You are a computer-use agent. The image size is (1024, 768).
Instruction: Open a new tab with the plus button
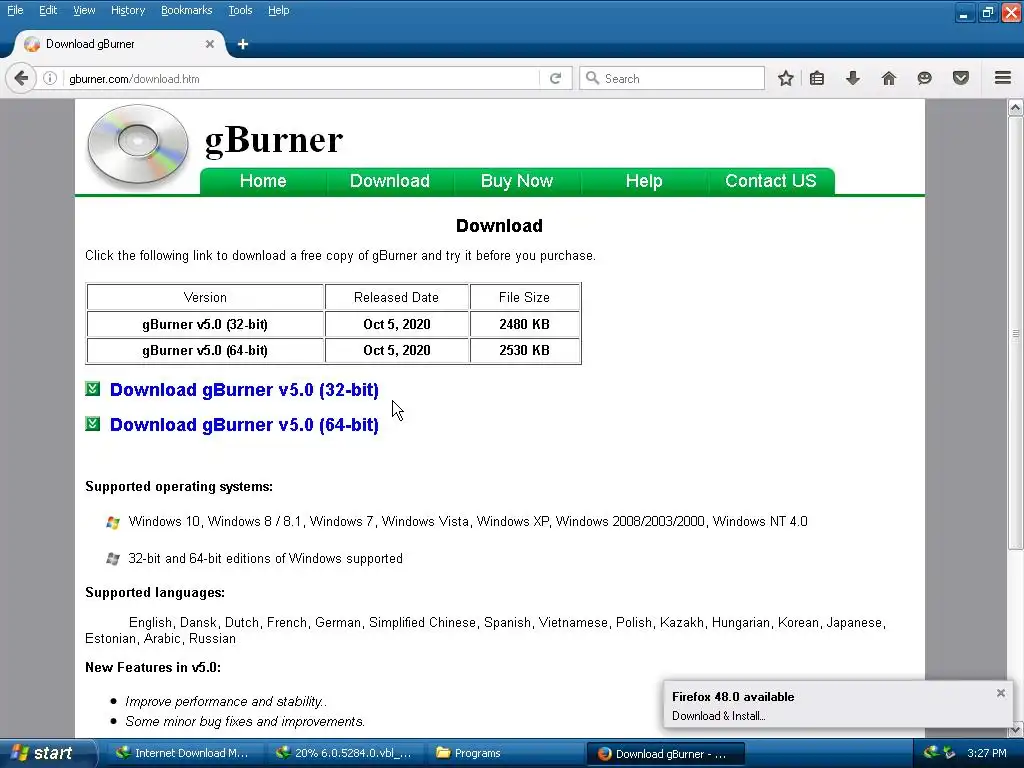[243, 44]
